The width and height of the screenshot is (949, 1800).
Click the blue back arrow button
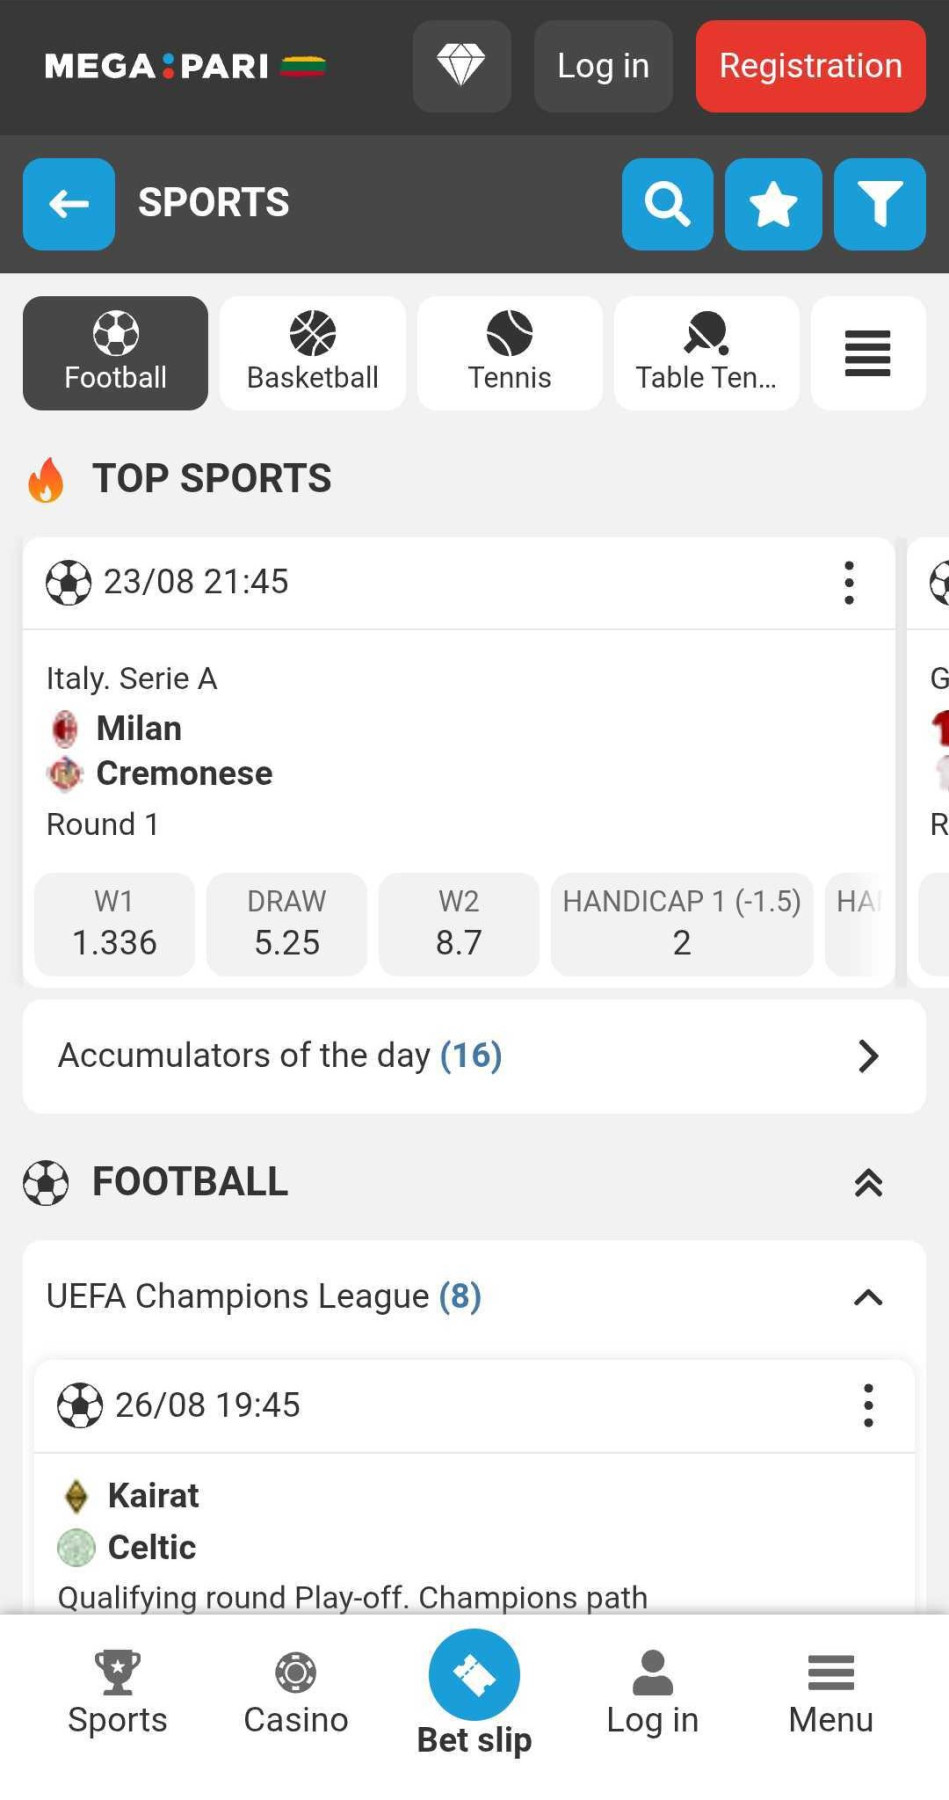[69, 204]
